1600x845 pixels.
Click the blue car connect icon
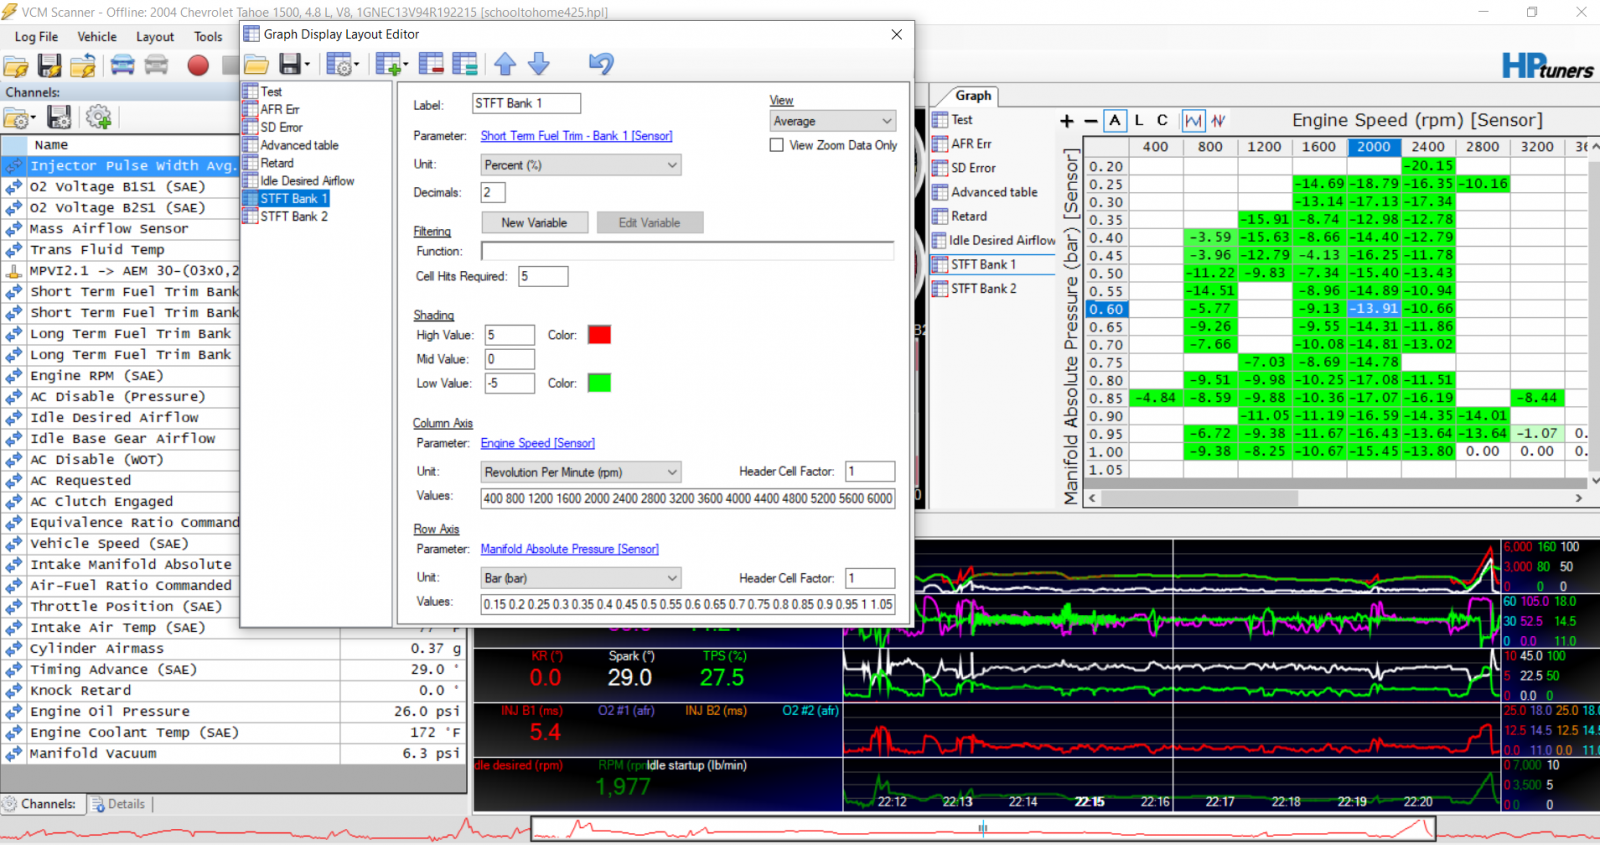pyautogui.click(x=122, y=66)
